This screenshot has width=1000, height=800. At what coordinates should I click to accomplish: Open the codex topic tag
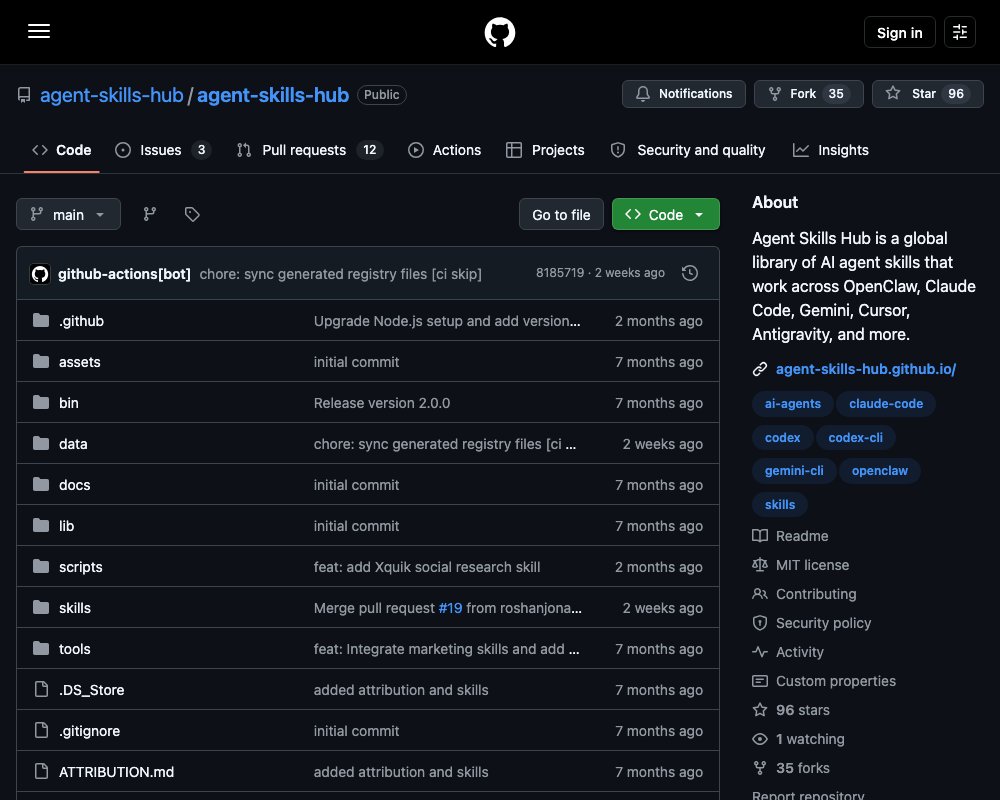(783, 437)
